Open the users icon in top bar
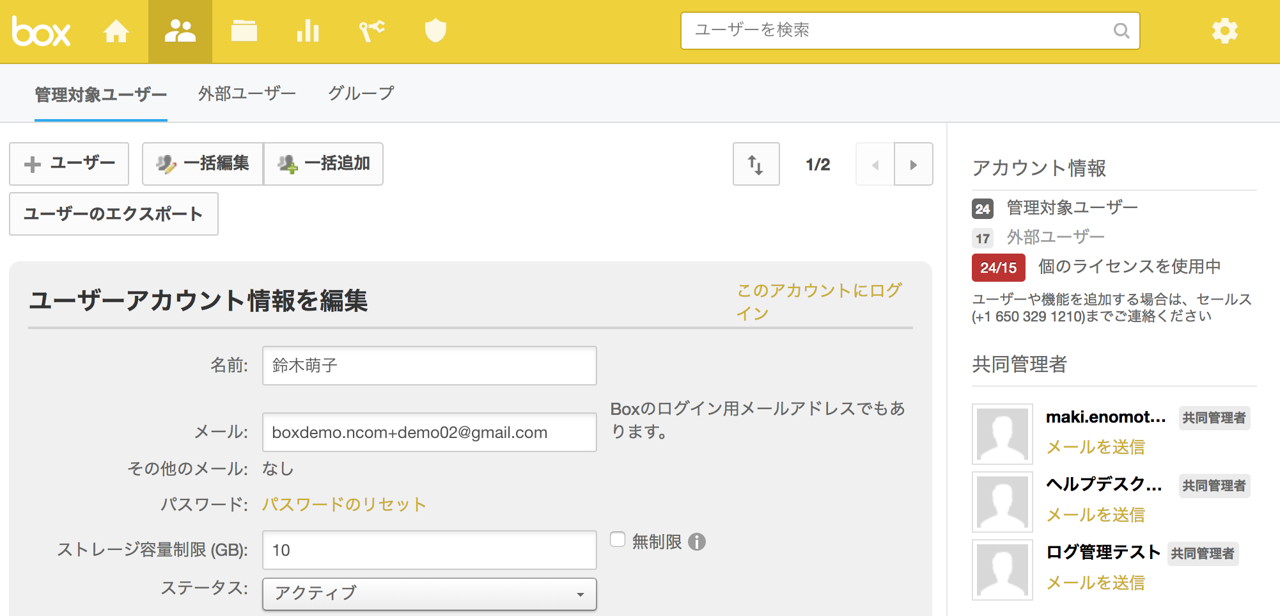This screenshot has height=616, width=1280. pyautogui.click(x=180, y=32)
